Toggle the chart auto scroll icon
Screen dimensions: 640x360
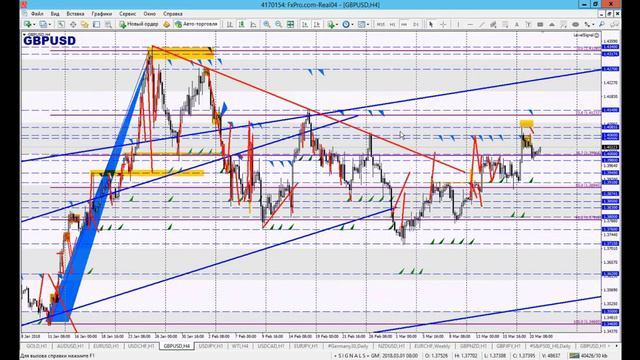pos(305,24)
